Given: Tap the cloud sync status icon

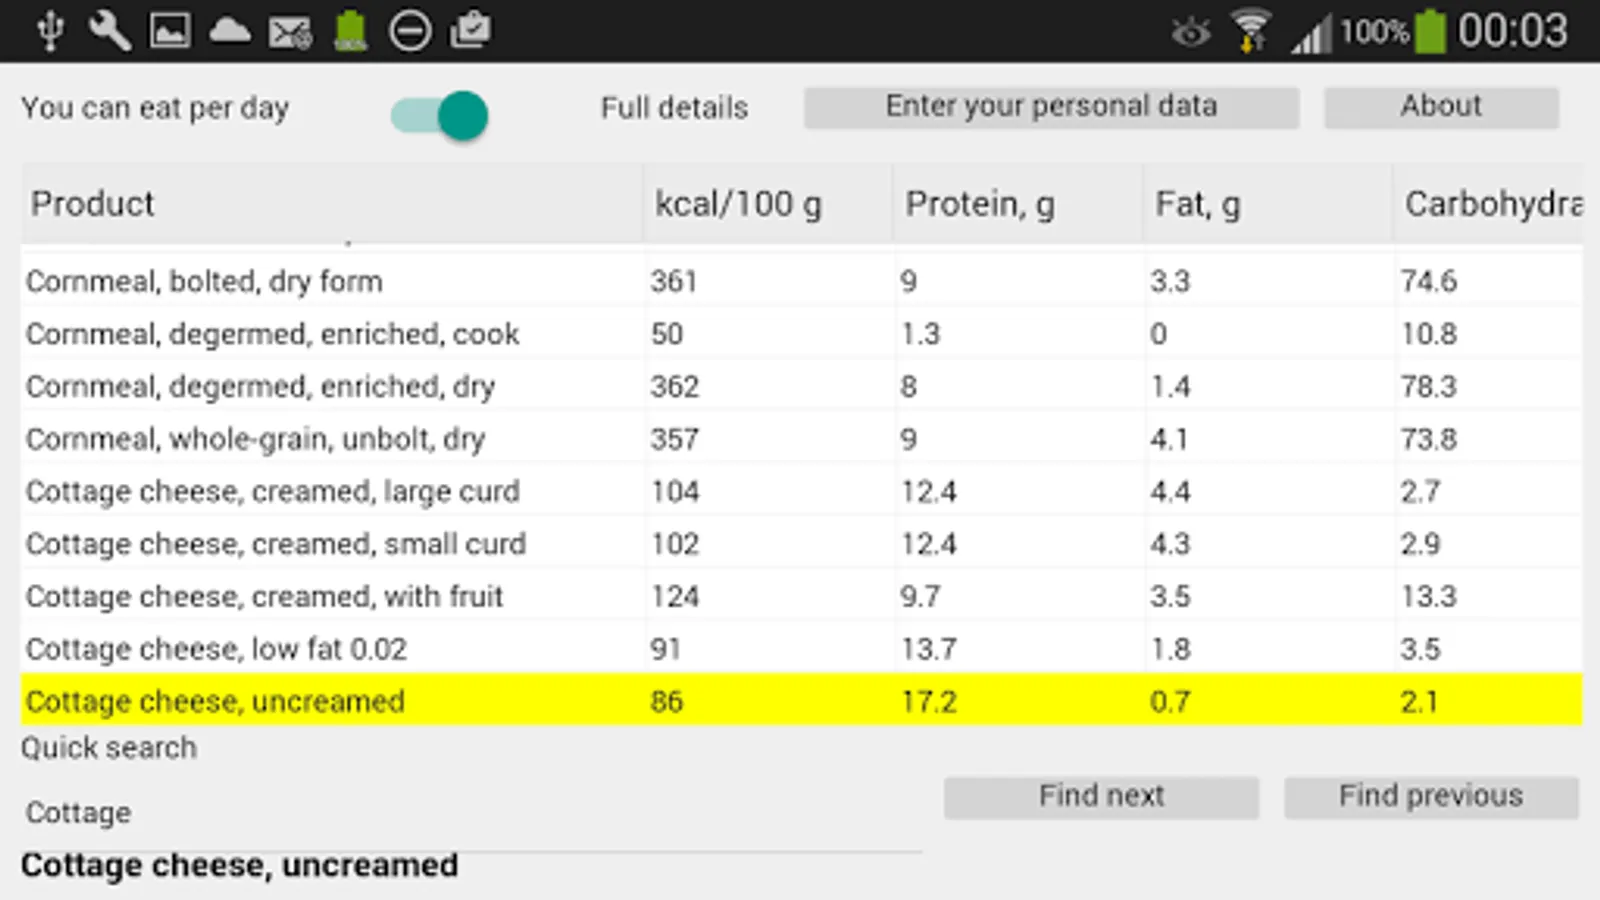Looking at the screenshot, I should point(230,30).
